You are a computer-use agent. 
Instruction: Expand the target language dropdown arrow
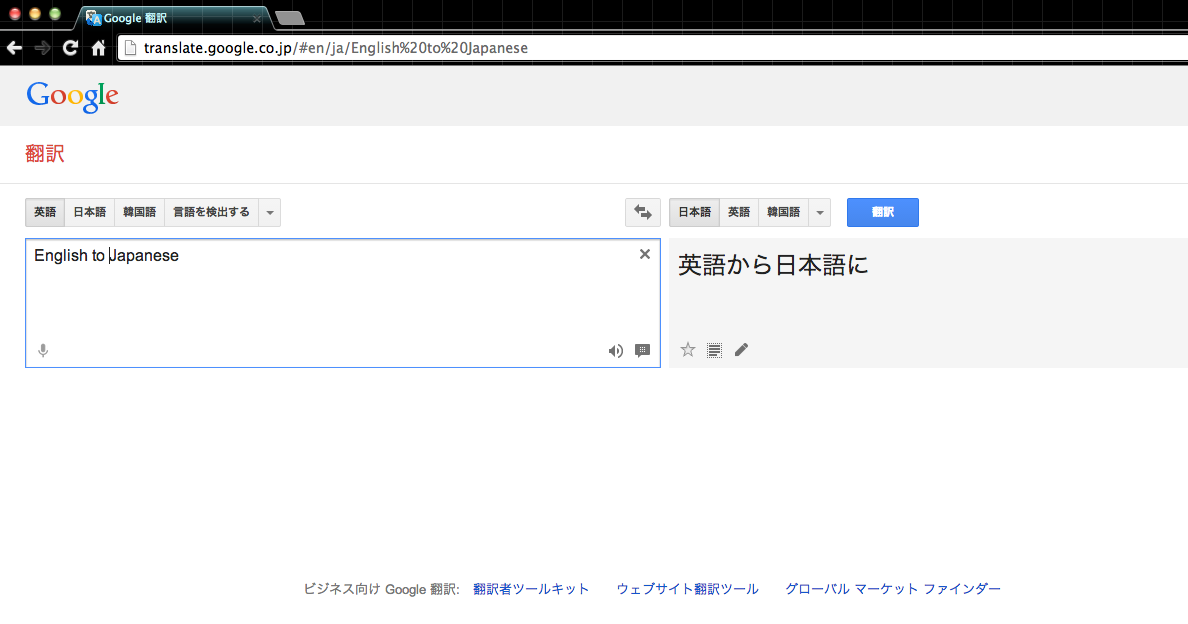coord(819,212)
